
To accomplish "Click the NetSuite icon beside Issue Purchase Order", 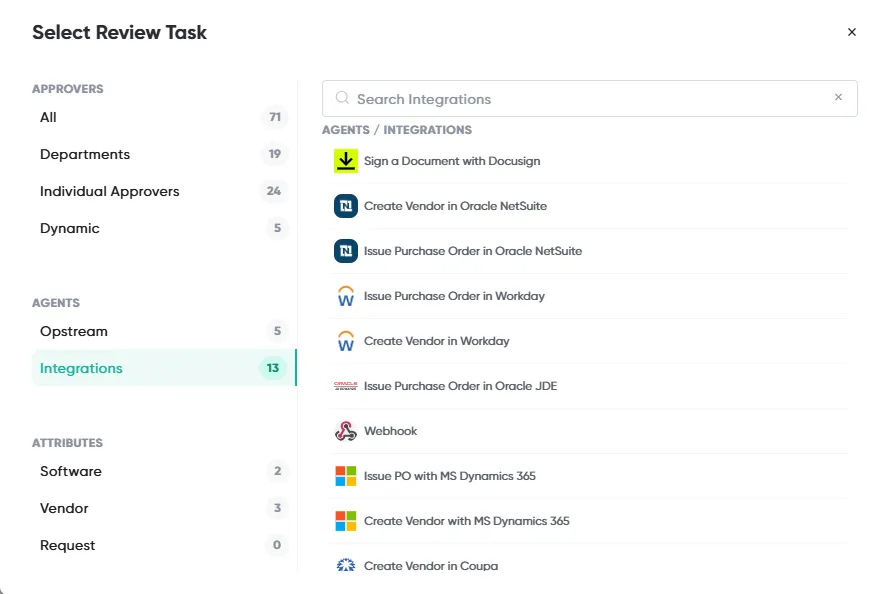I will click(345, 251).
